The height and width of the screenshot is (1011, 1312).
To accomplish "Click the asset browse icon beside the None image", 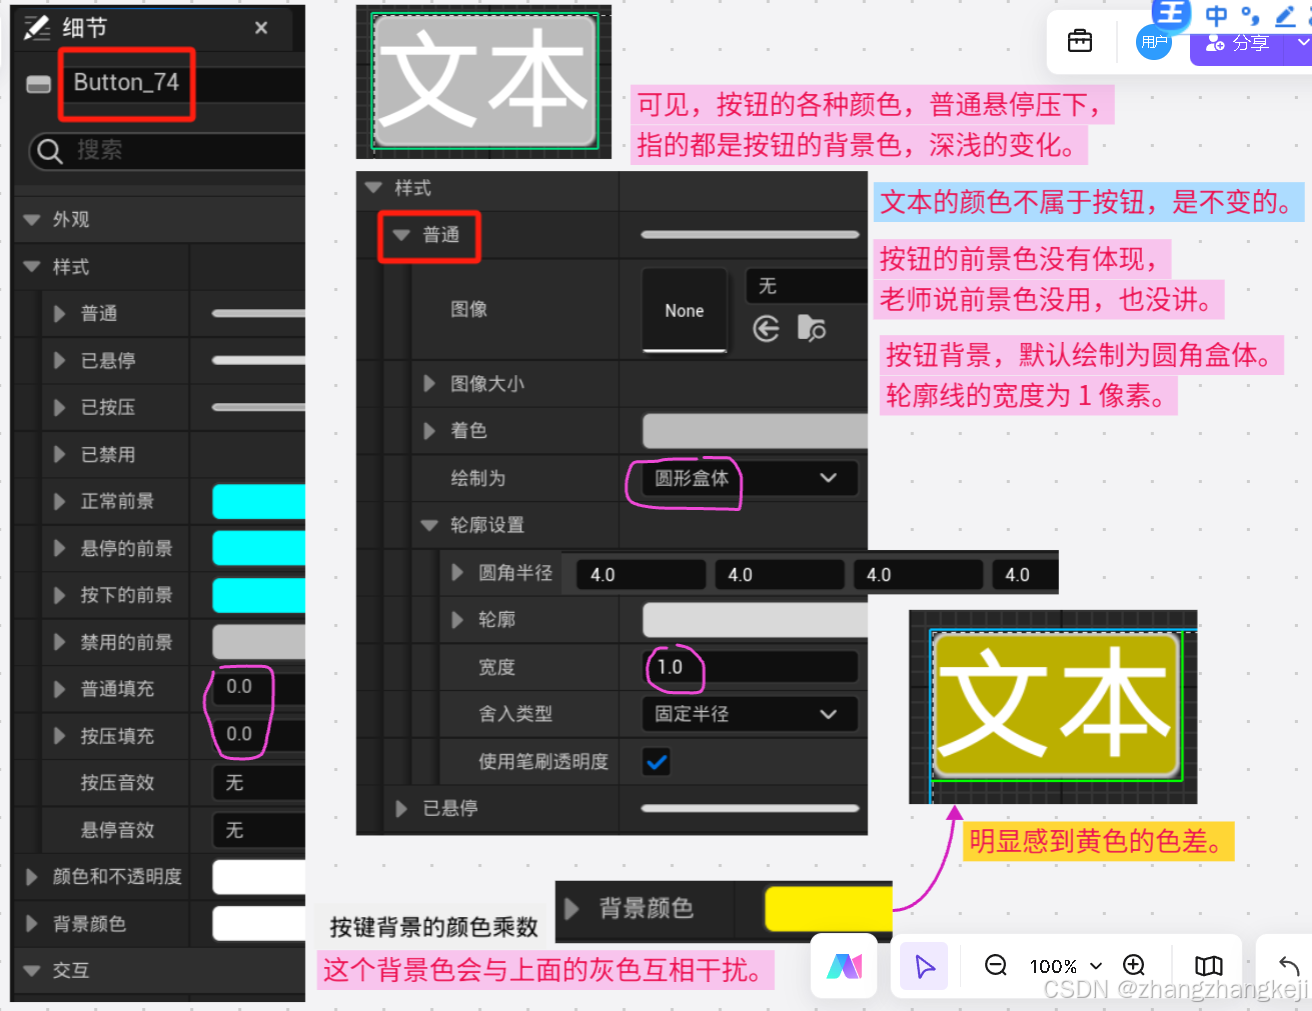I will (x=810, y=329).
